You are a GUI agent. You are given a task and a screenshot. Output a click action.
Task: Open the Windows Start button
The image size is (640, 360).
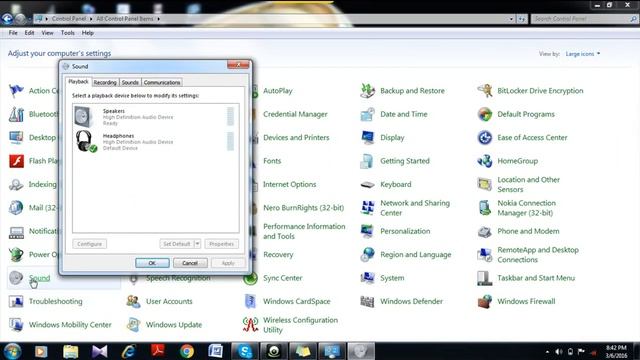click(12, 351)
